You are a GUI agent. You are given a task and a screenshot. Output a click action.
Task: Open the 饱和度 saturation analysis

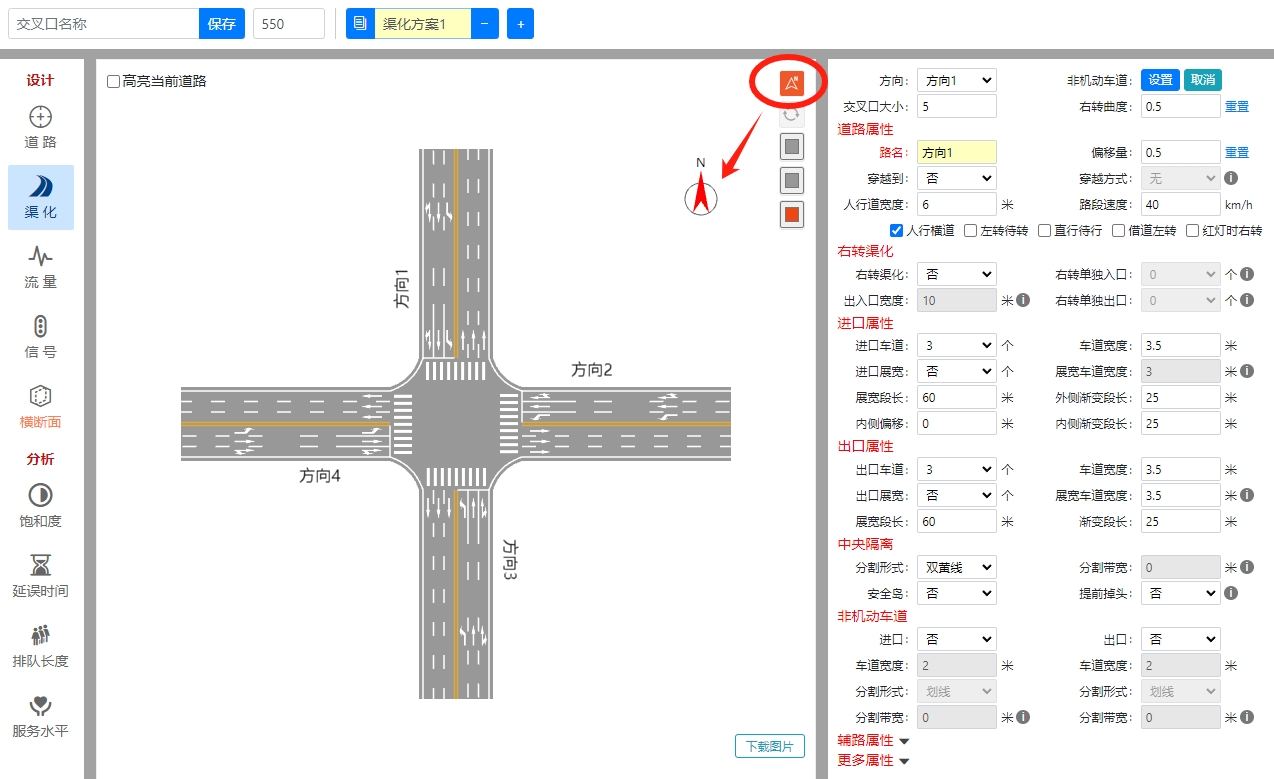coord(41,507)
